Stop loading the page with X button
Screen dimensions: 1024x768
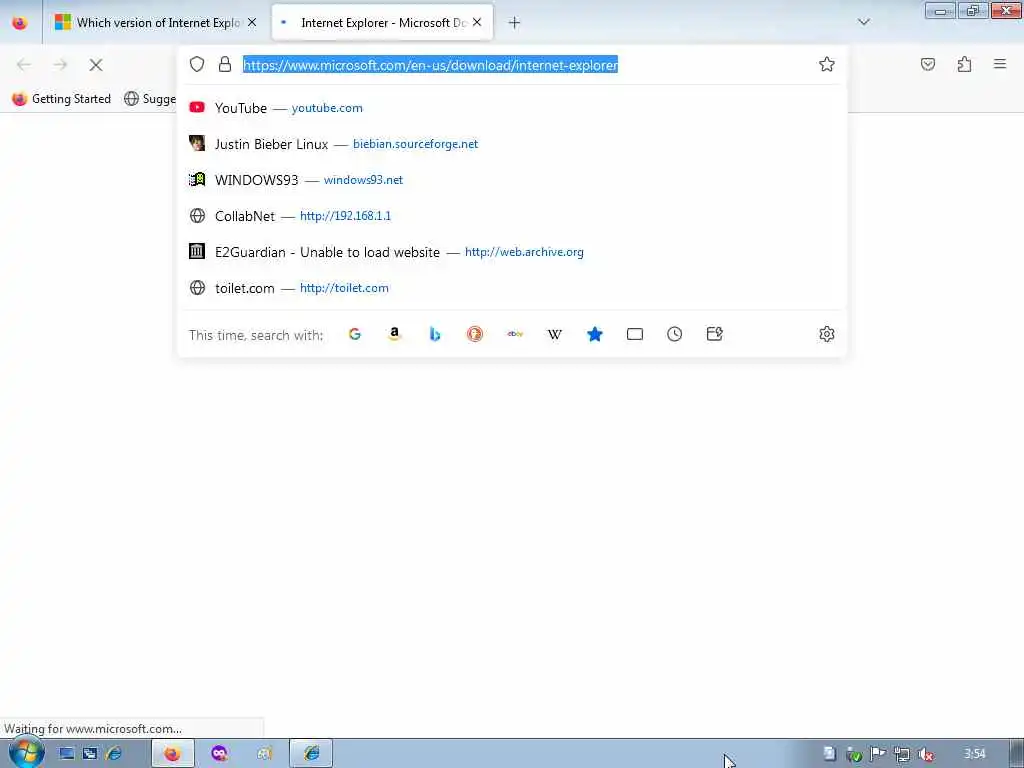click(96, 65)
